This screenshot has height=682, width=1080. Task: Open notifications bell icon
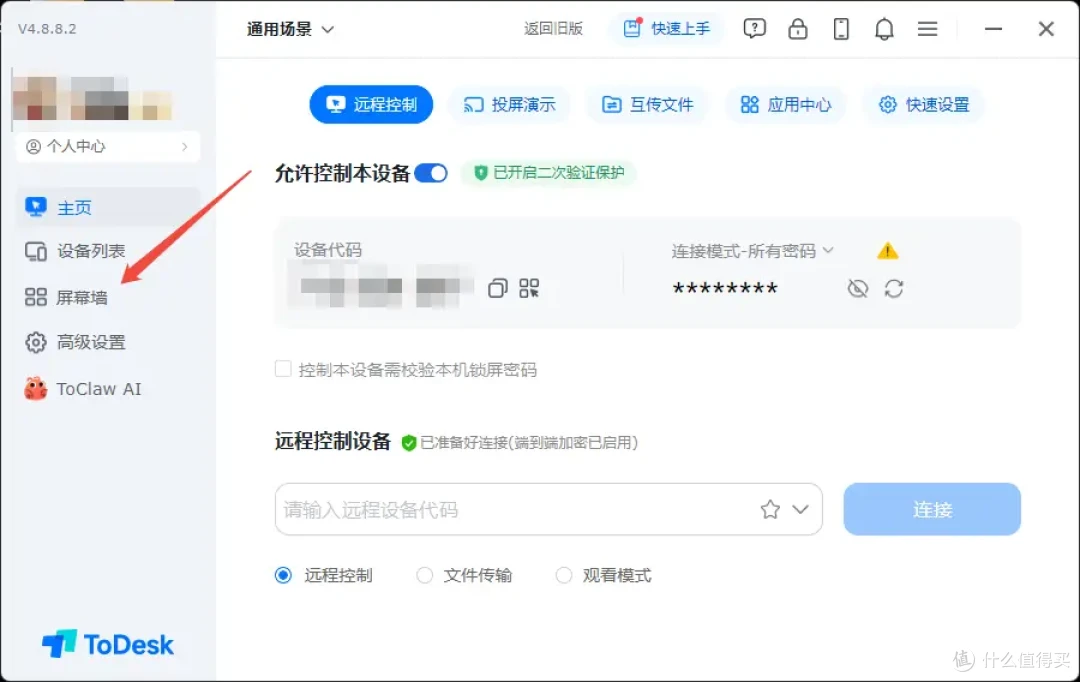[x=884, y=29]
